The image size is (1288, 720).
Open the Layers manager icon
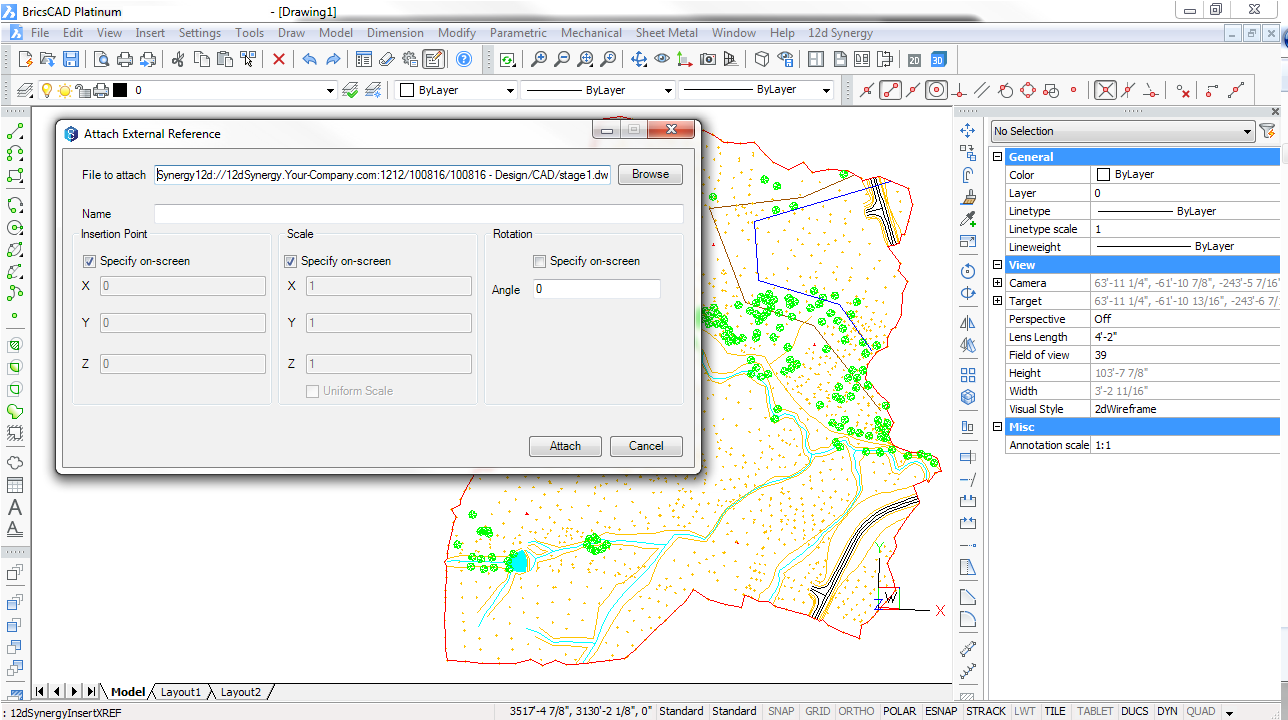pyautogui.click(x=24, y=90)
